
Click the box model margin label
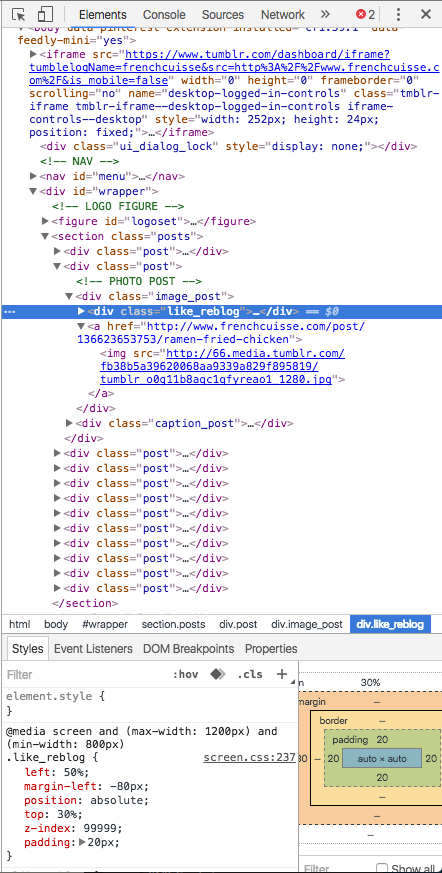click(x=313, y=702)
